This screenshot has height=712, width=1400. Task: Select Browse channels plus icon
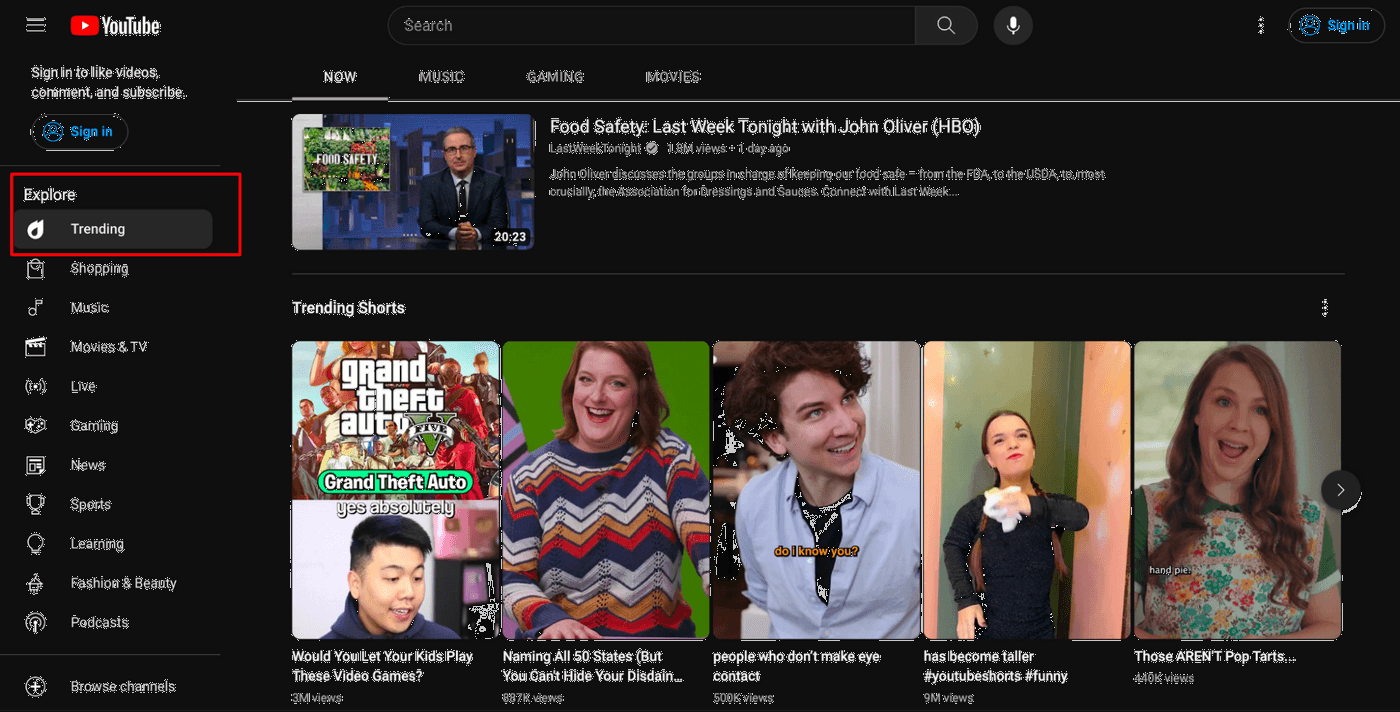(x=35, y=686)
